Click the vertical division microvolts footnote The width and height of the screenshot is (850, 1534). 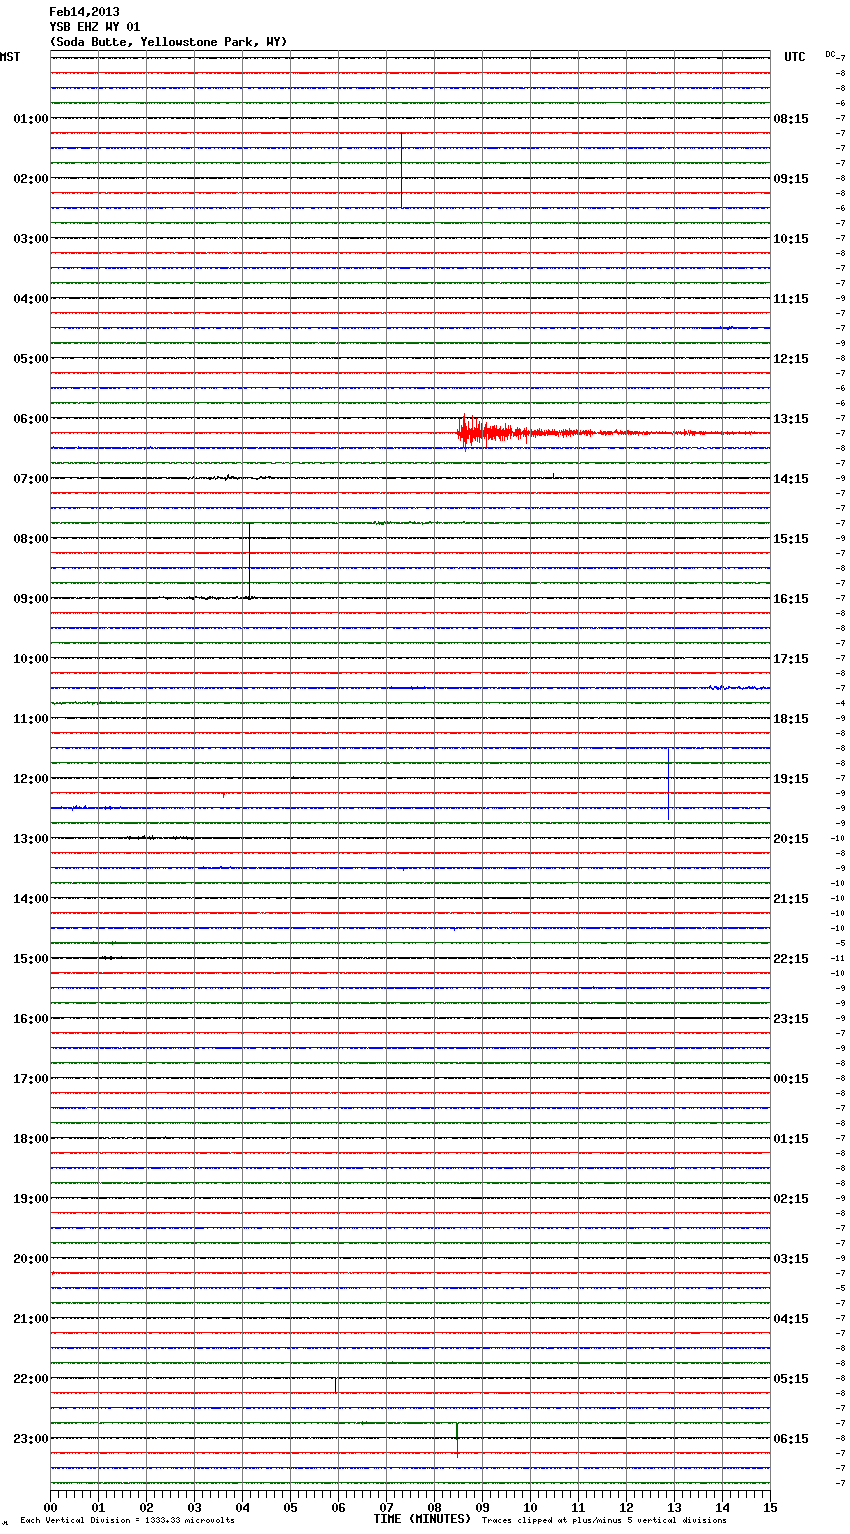coord(127,1521)
